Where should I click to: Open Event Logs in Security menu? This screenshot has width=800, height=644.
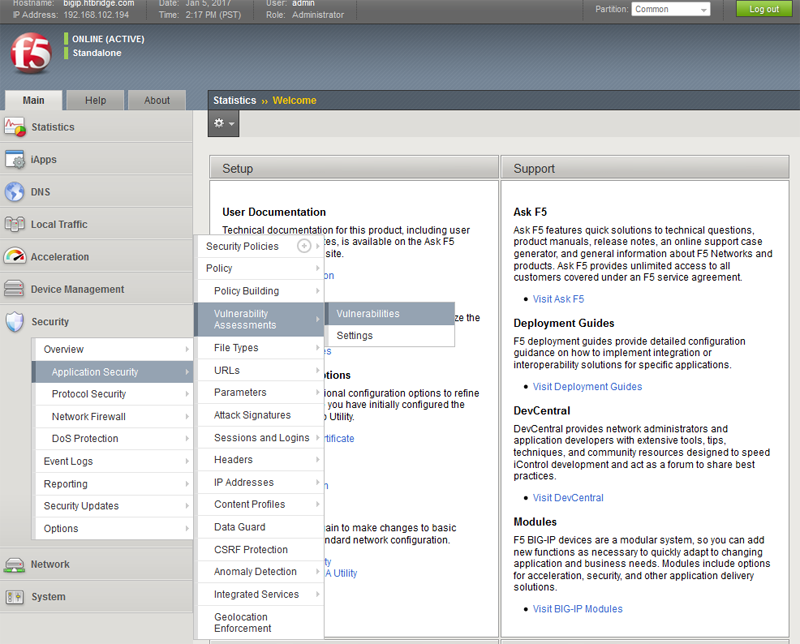click(68, 461)
